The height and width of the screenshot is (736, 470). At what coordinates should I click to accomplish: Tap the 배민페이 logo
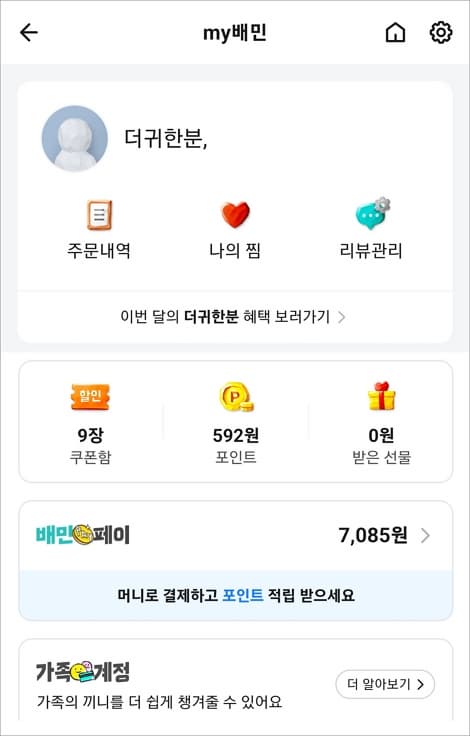pos(83,535)
